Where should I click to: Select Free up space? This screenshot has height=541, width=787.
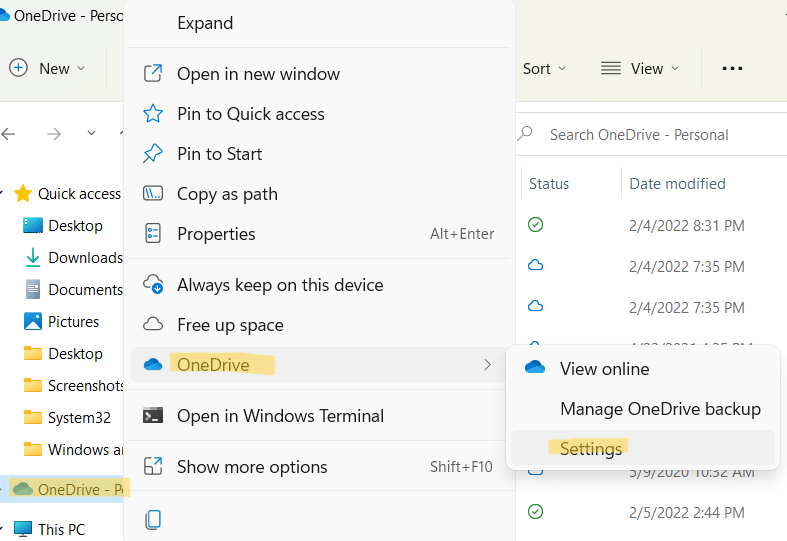click(x=319, y=325)
